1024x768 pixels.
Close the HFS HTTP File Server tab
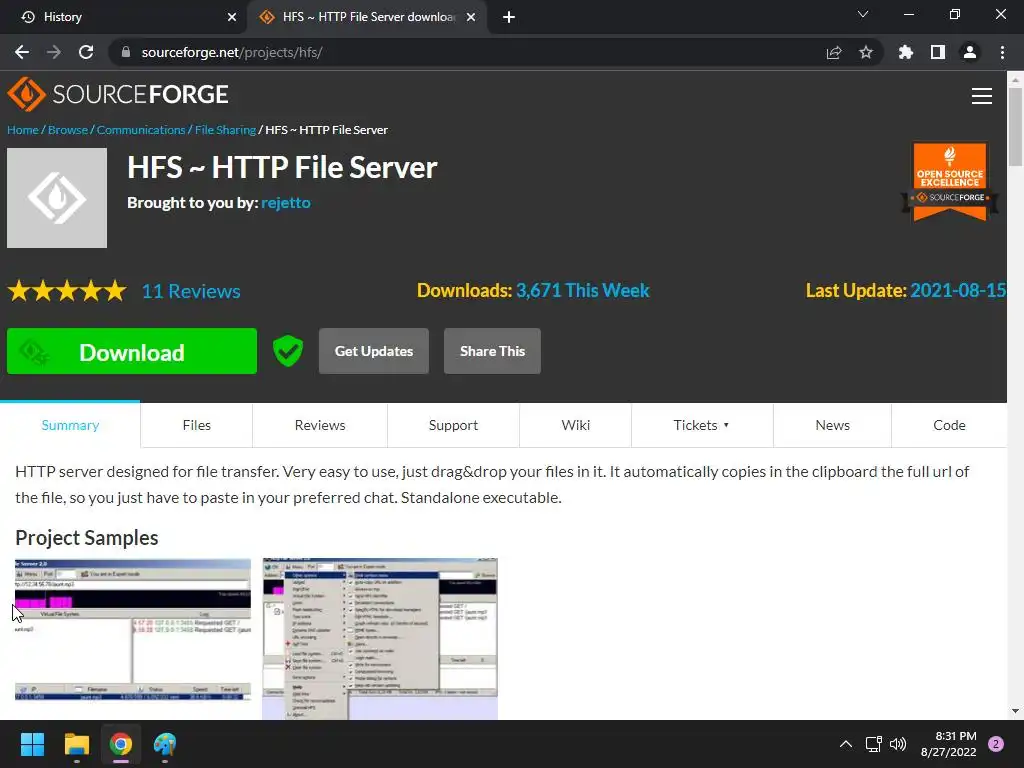pyautogui.click(x=471, y=17)
